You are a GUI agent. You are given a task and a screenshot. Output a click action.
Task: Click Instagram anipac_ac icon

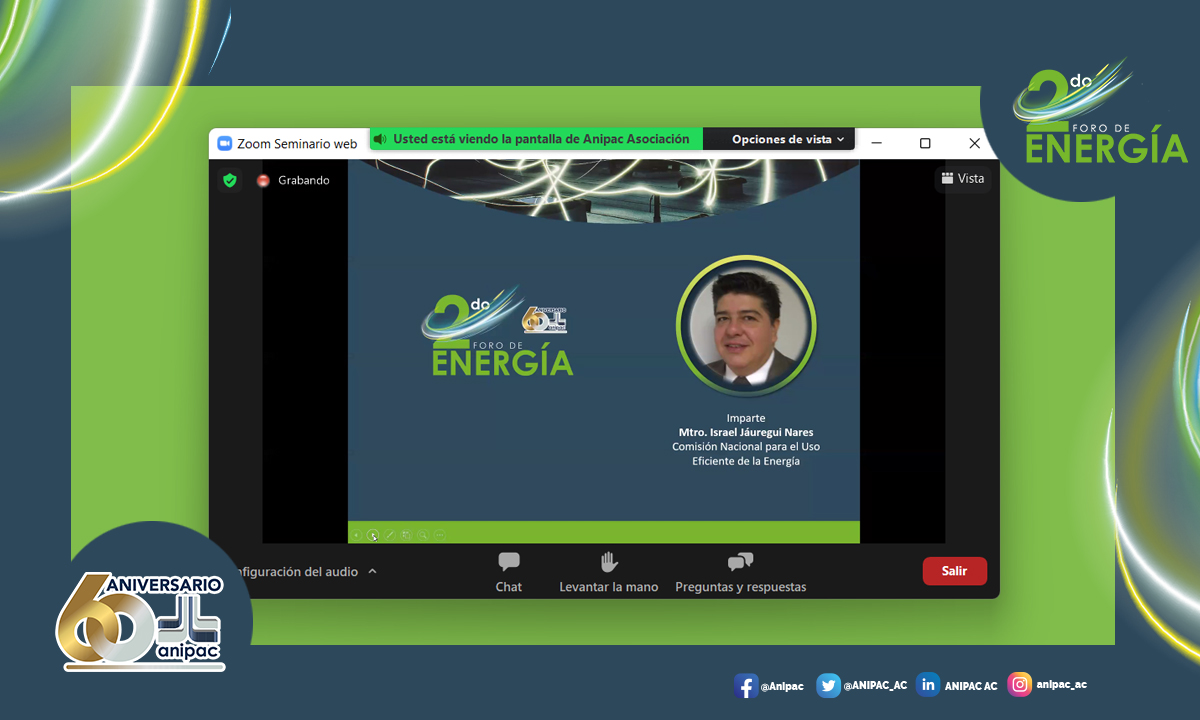pyautogui.click(x=1020, y=685)
